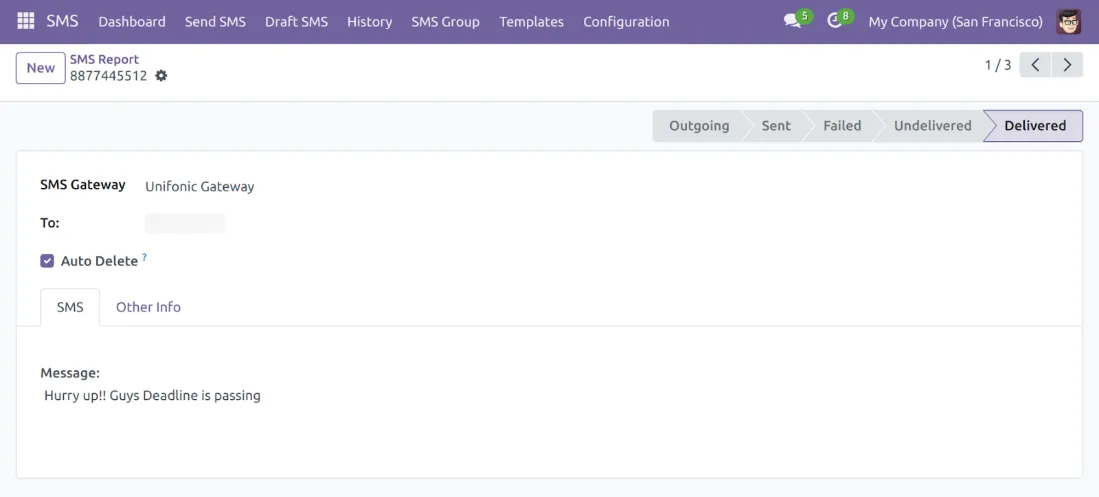Open the Send SMS menu
Viewport: 1099px width, 497px height.
pos(215,22)
